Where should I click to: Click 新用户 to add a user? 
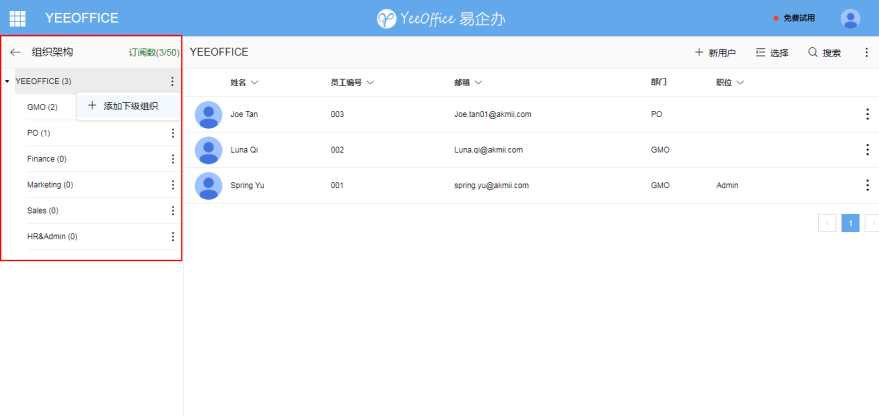[x=715, y=53]
